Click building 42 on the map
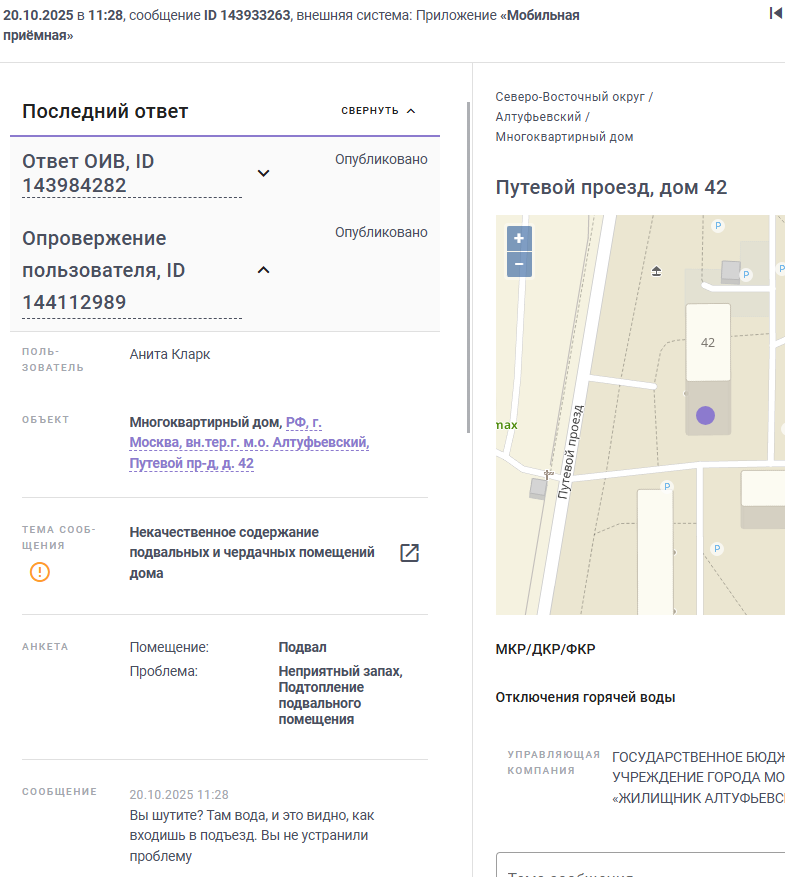 708,343
